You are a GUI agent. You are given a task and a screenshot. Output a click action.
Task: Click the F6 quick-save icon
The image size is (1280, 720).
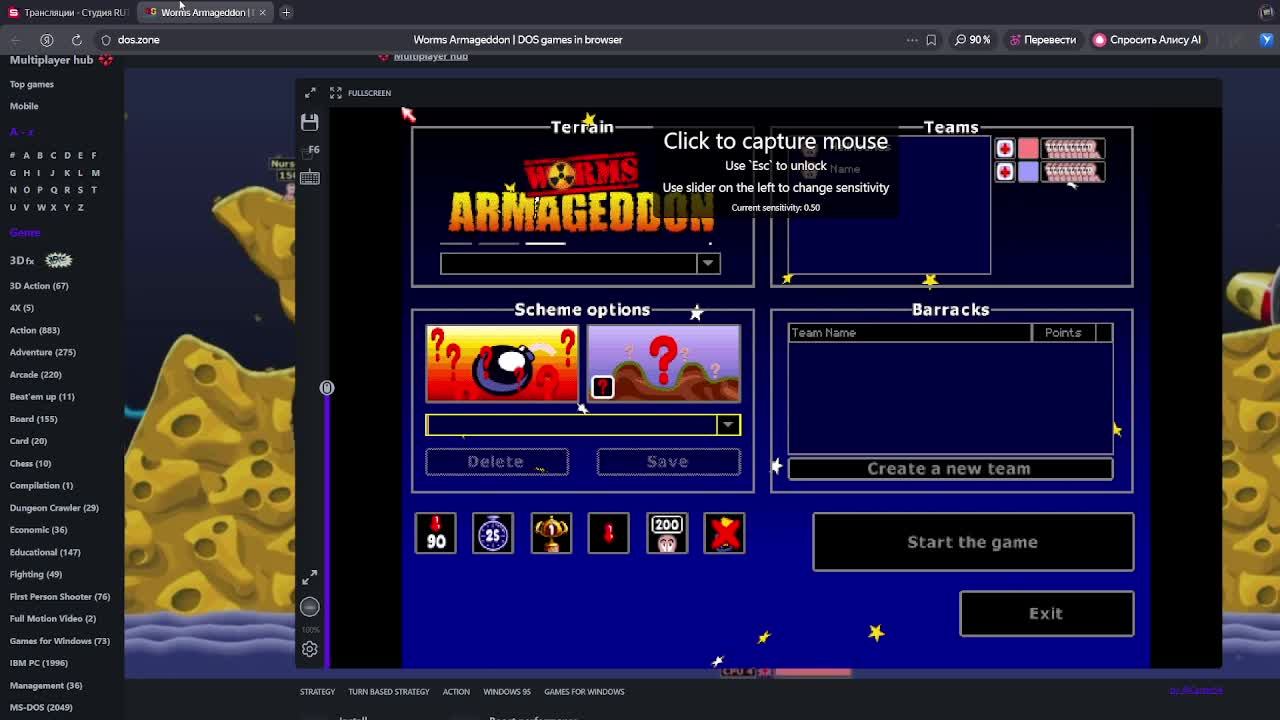point(313,150)
